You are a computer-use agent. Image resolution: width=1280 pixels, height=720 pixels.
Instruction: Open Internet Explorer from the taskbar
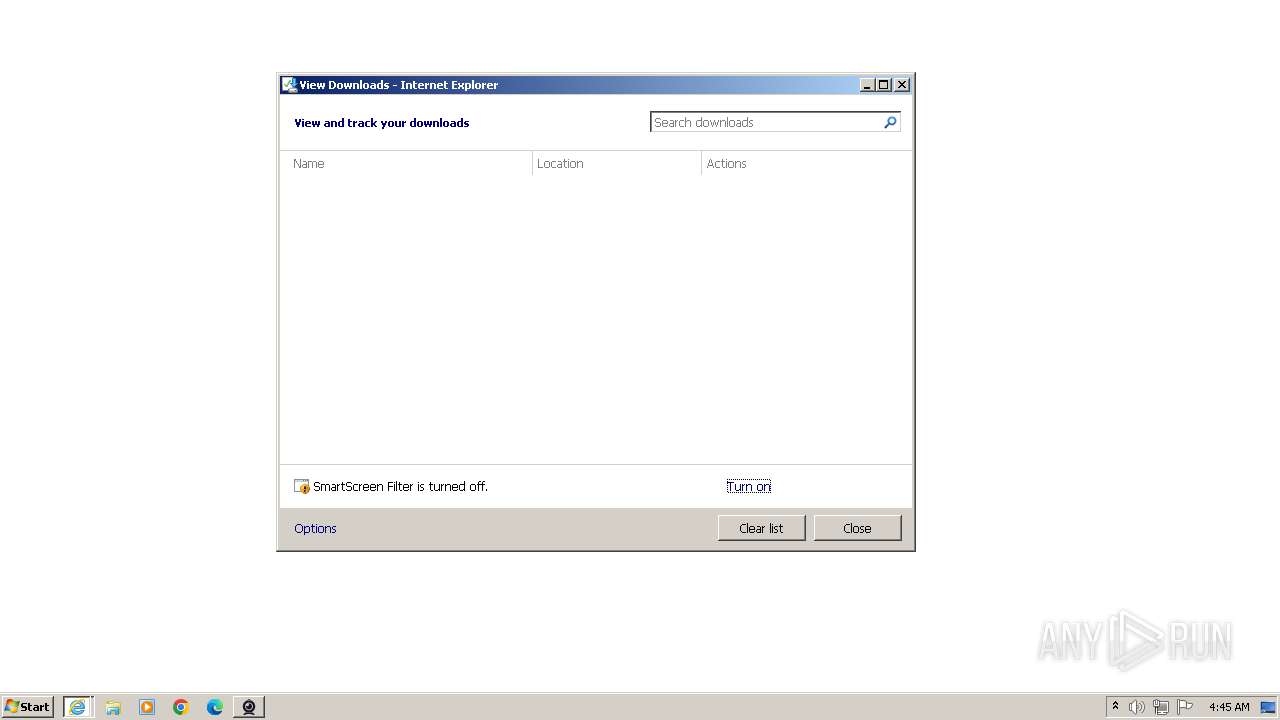point(77,707)
